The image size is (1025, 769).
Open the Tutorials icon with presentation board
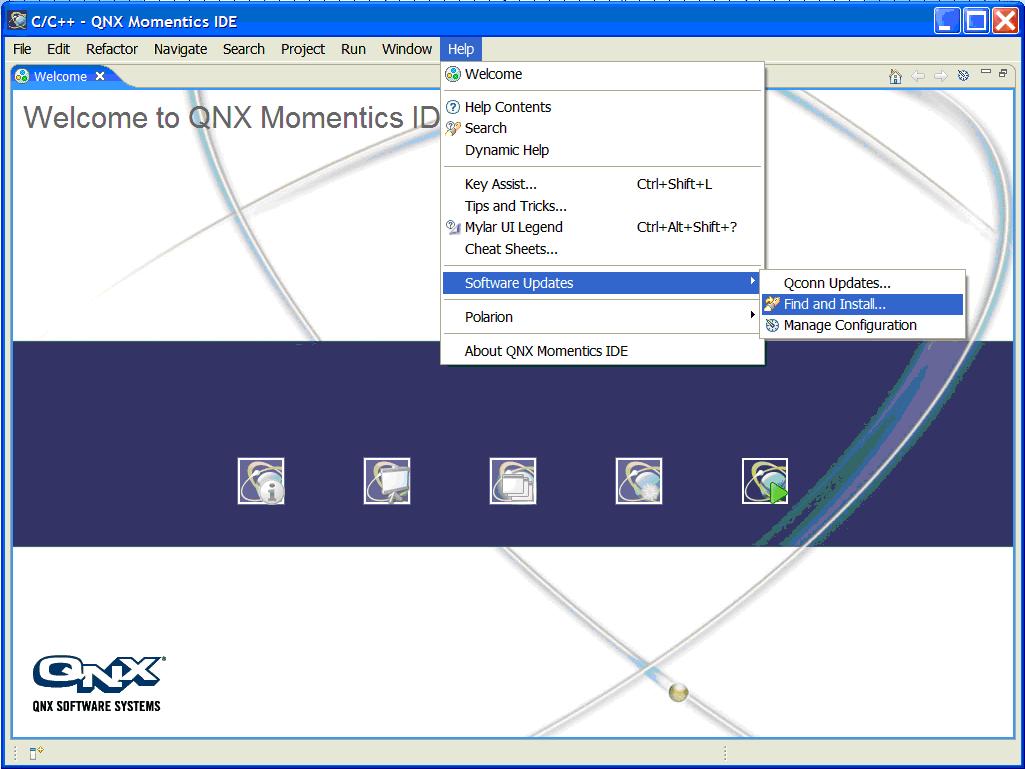point(387,481)
